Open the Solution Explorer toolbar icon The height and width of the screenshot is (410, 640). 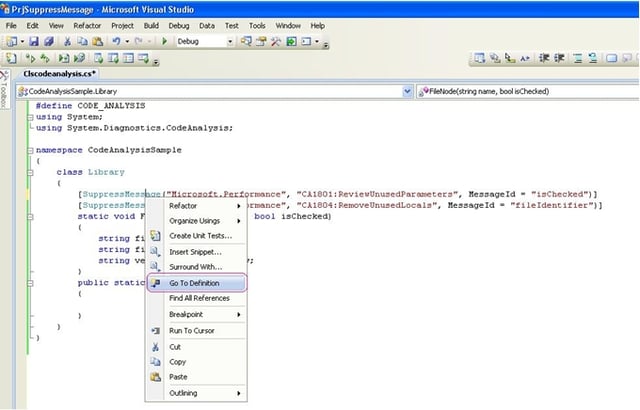point(246,41)
